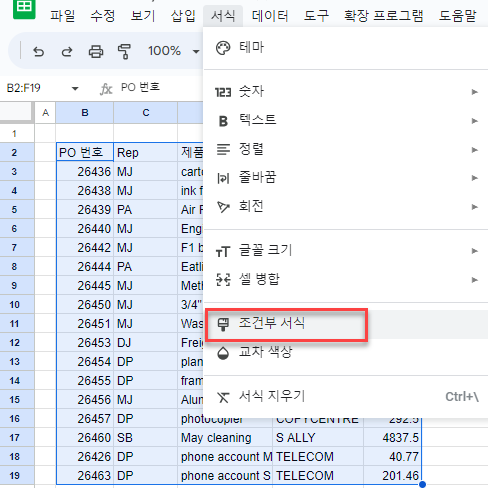488x488 pixels.
Task: Click the font size tT icon
Action: point(223,252)
